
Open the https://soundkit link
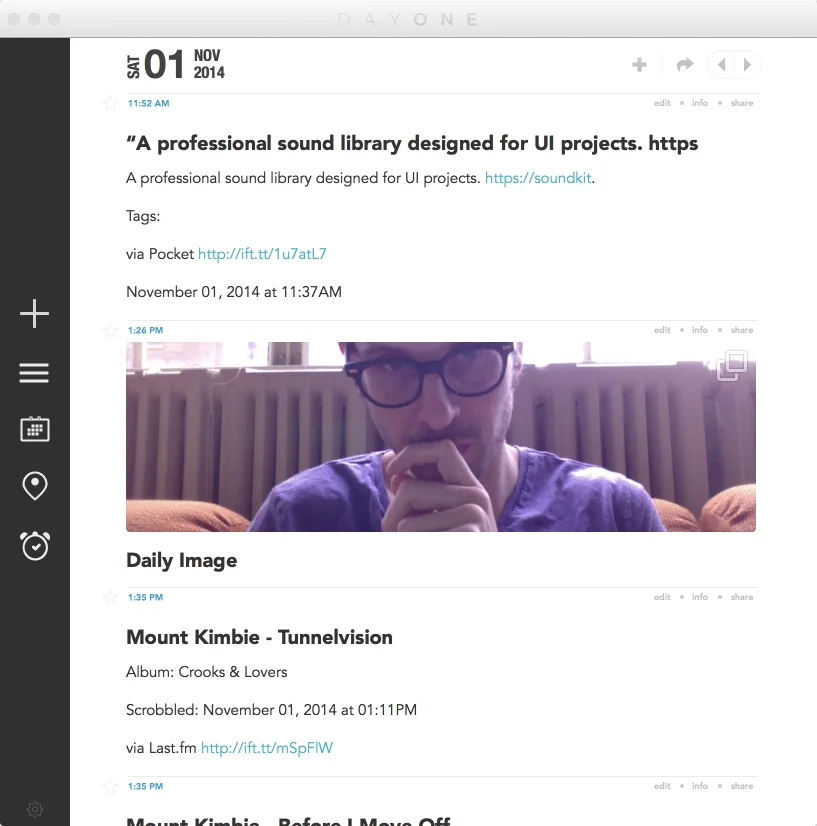[x=537, y=177]
